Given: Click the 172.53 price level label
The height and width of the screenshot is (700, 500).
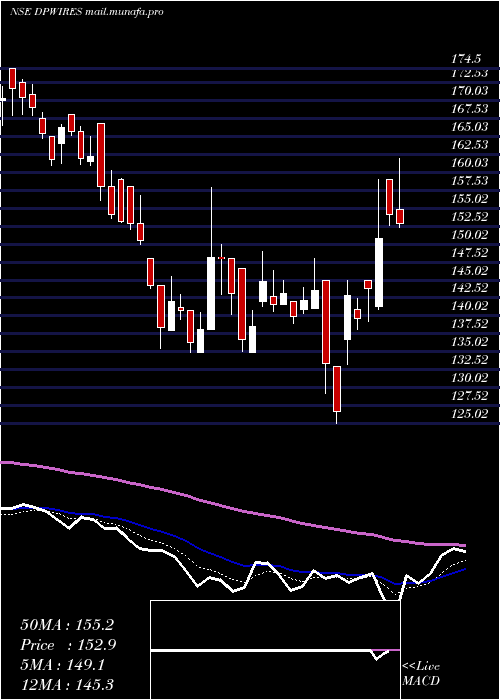Looking at the screenshot, I should [x=472, y=73].
